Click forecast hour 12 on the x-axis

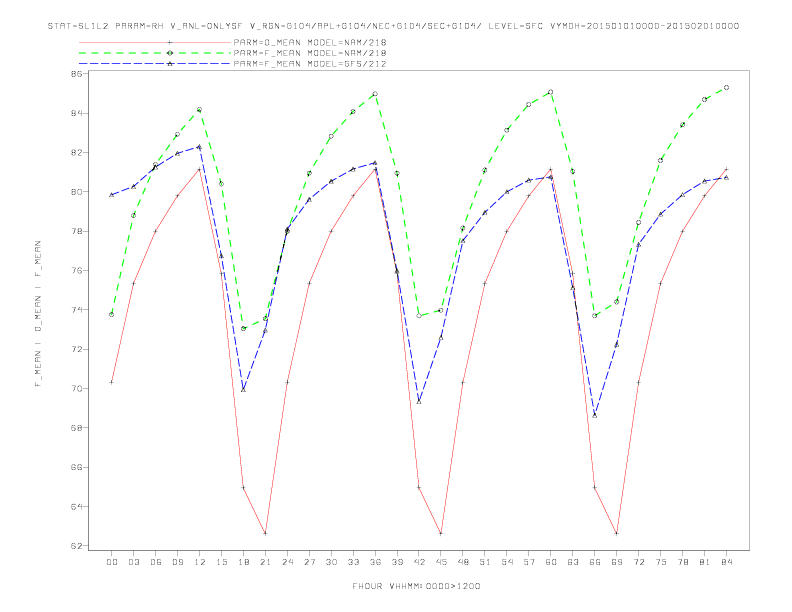(x=200, y=562)
